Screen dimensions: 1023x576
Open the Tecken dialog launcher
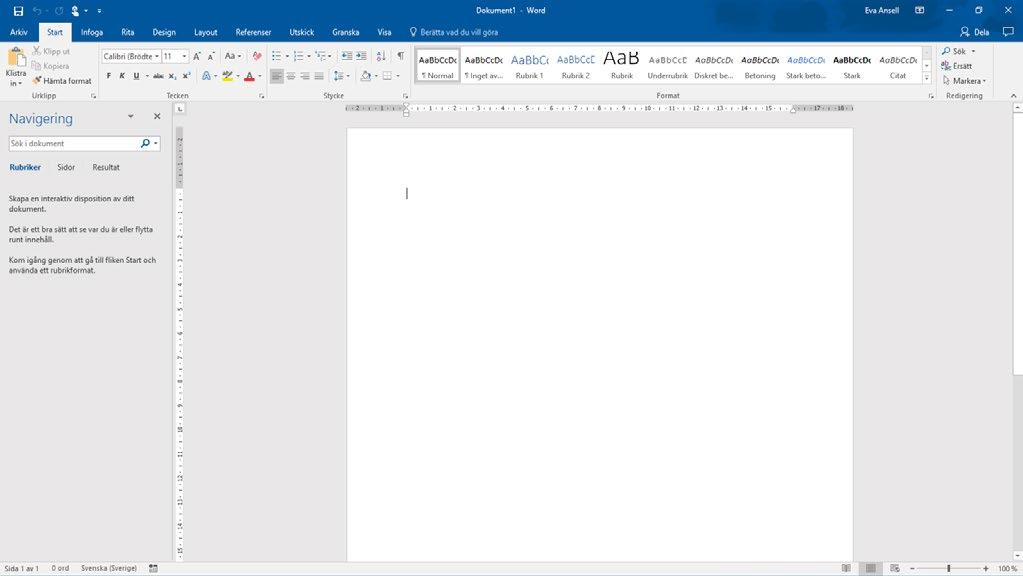pos(262,96)
